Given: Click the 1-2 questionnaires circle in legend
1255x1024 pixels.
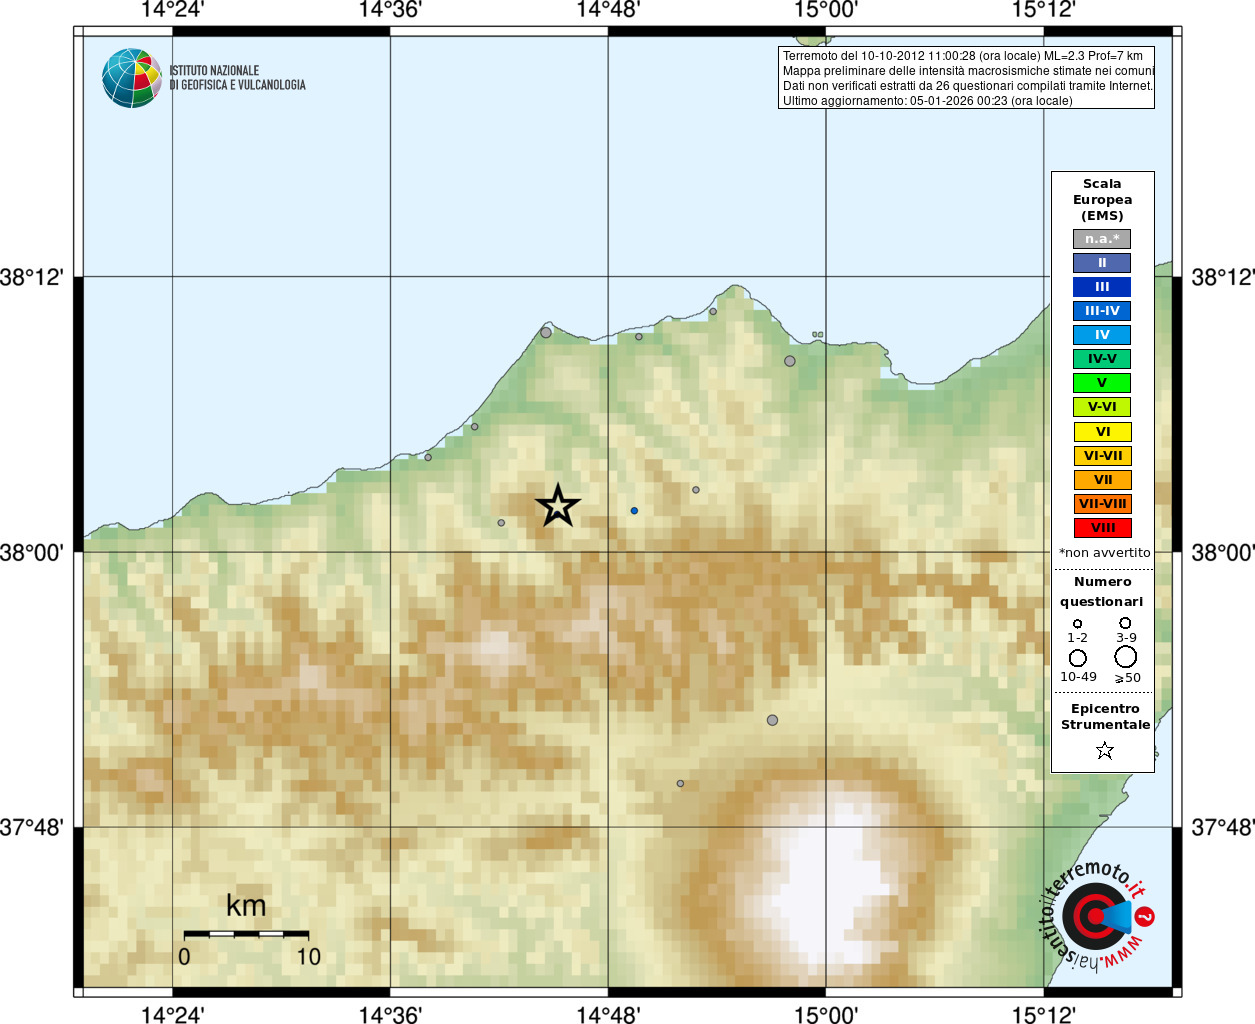Looking at the screenshot, I should tap(1077, 624).
